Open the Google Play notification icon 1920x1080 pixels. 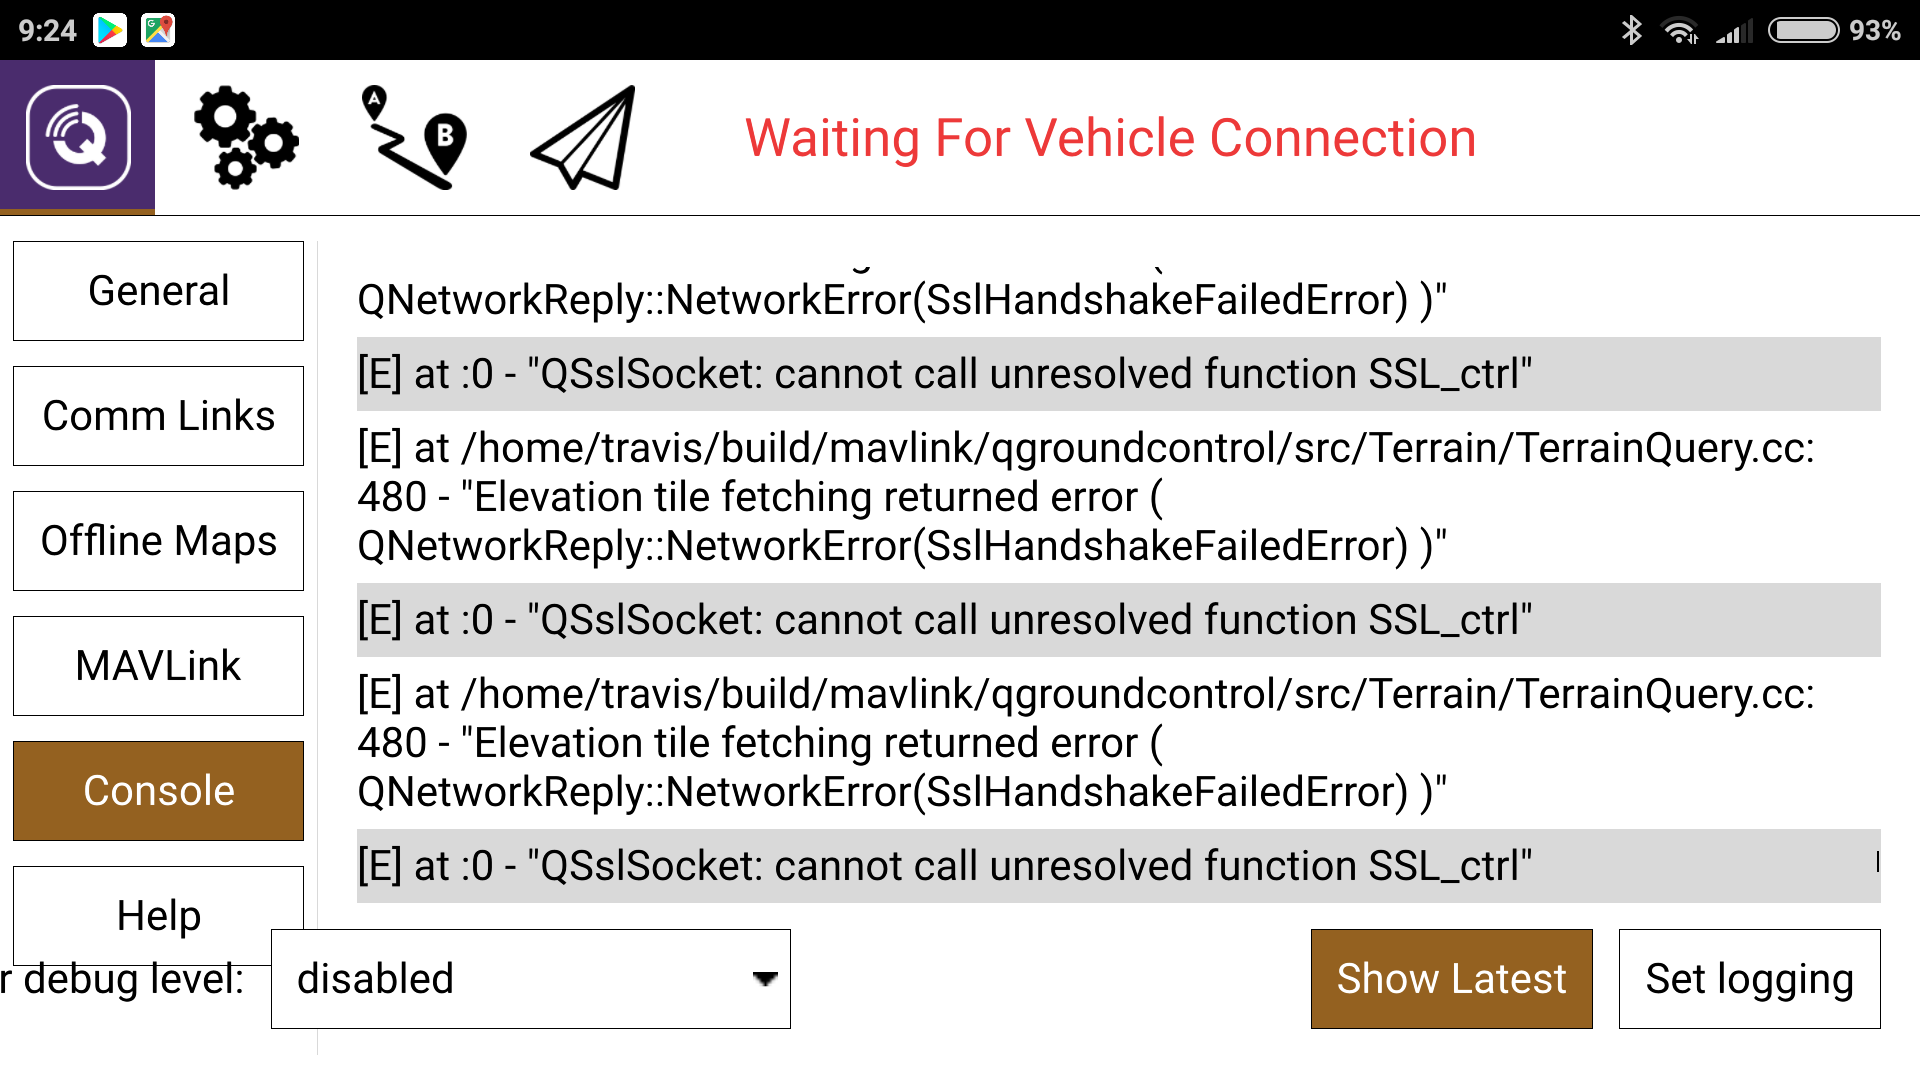tap(110, 29)
